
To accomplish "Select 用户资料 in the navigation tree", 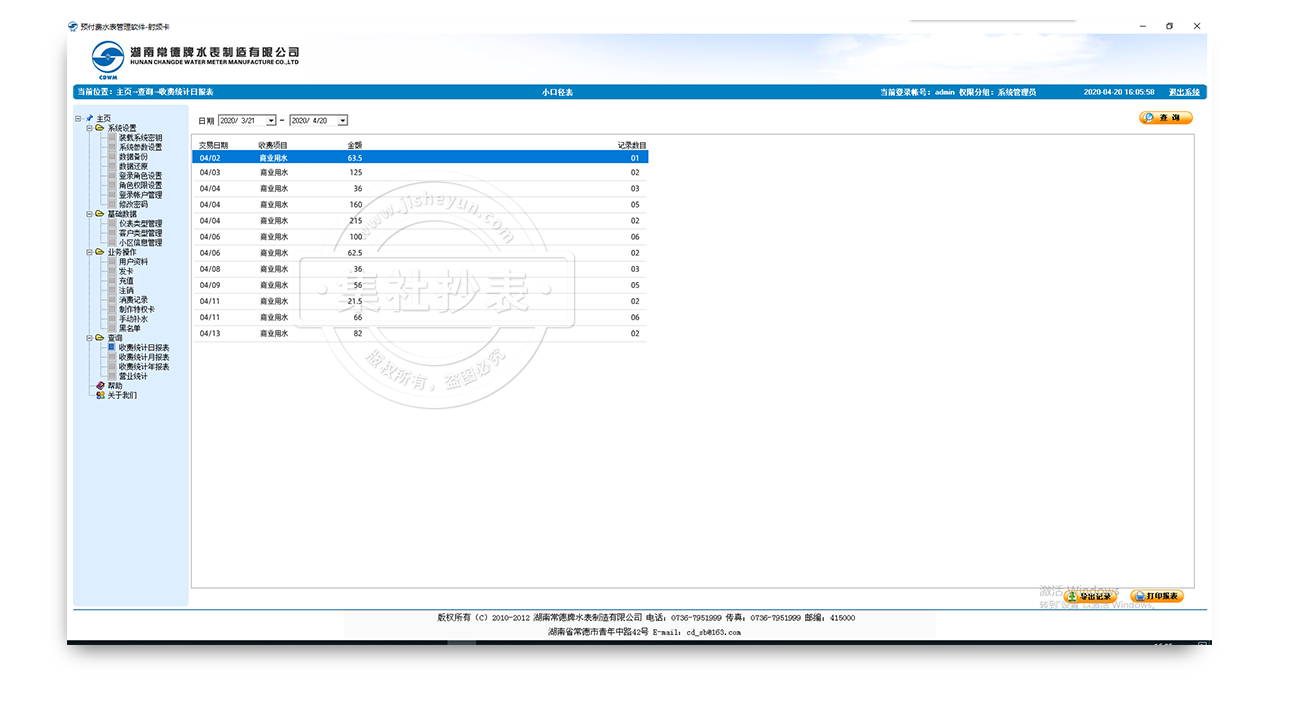I will tap(133, 262).
